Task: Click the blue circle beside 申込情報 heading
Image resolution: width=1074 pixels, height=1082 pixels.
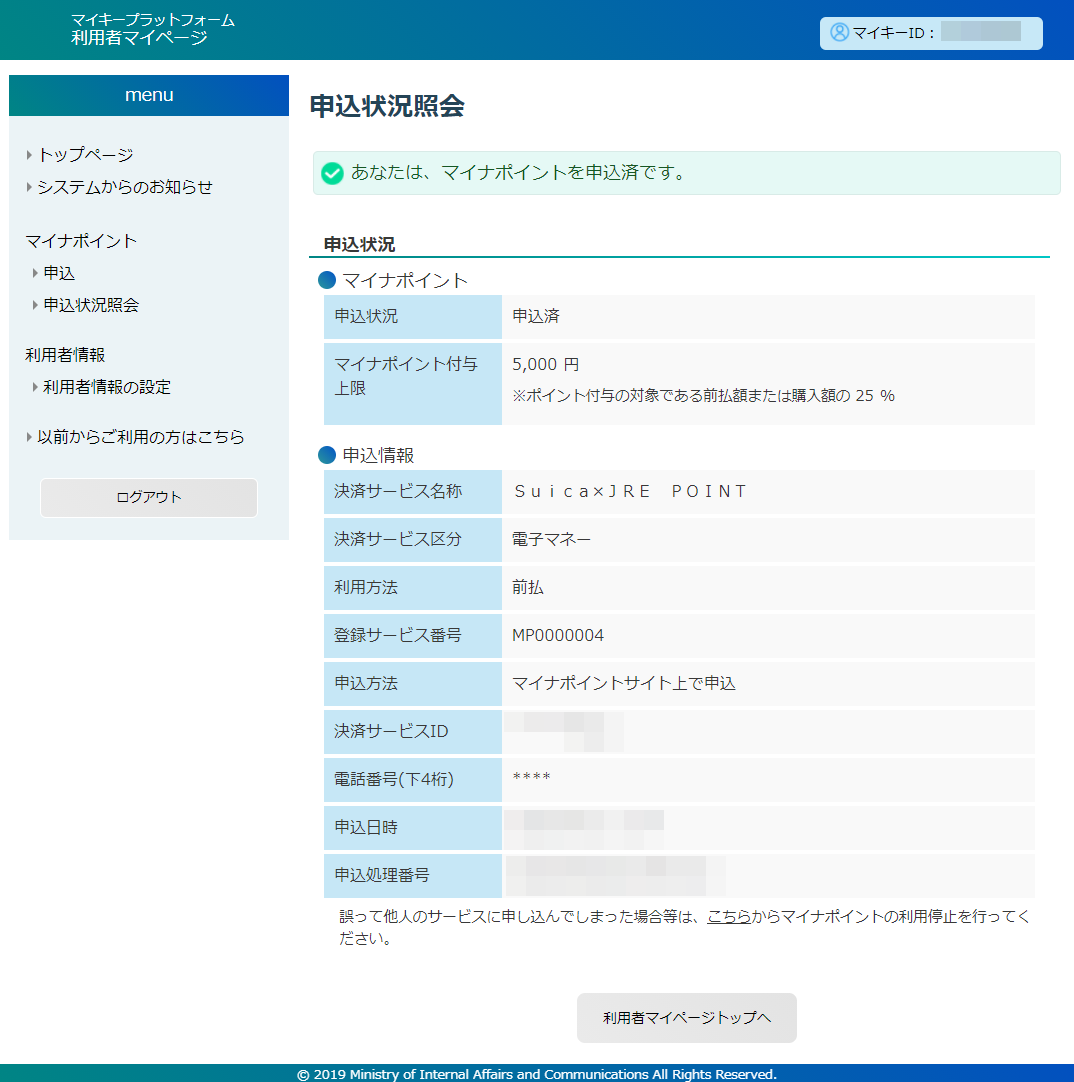Action: (326, 455)
